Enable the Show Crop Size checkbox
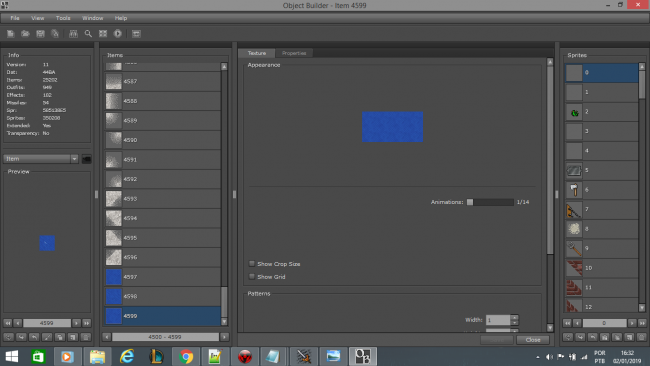The width and height of the screenshot is (650, 366). click(x=252, y=264)
